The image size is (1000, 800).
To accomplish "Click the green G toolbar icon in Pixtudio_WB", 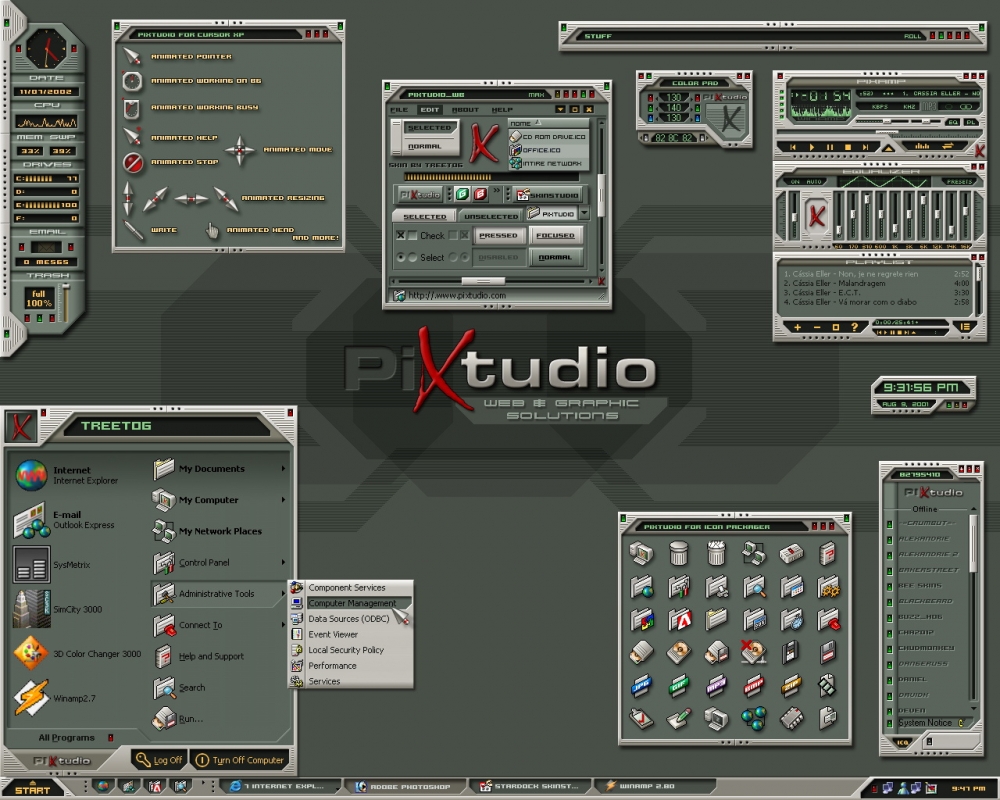I will (462, 194).
